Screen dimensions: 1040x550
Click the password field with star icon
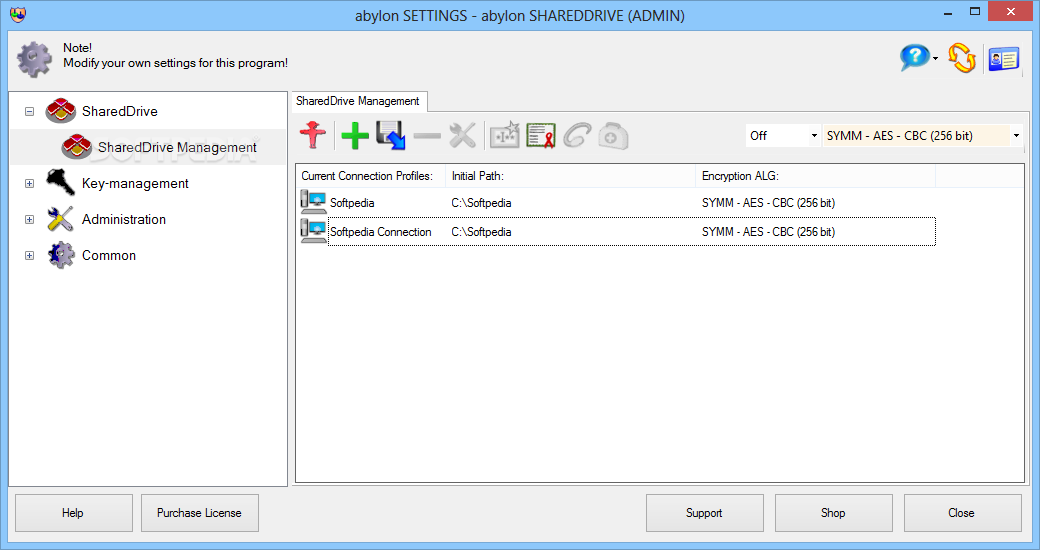point(505,135)
